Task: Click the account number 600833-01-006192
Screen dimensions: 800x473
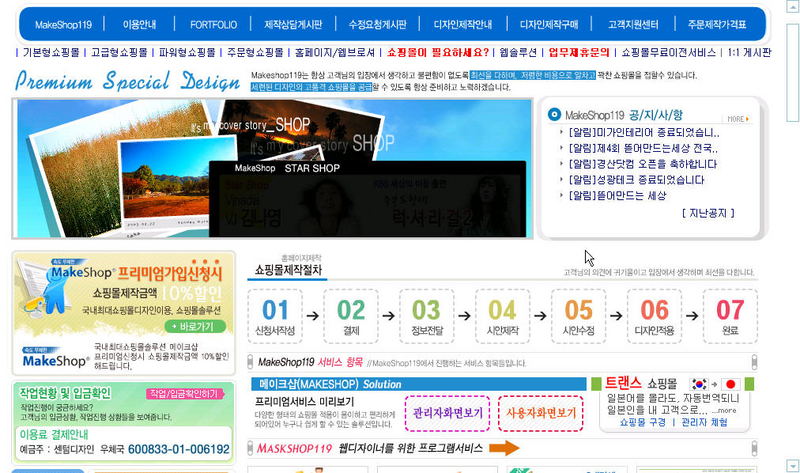Action: (179, 449)
